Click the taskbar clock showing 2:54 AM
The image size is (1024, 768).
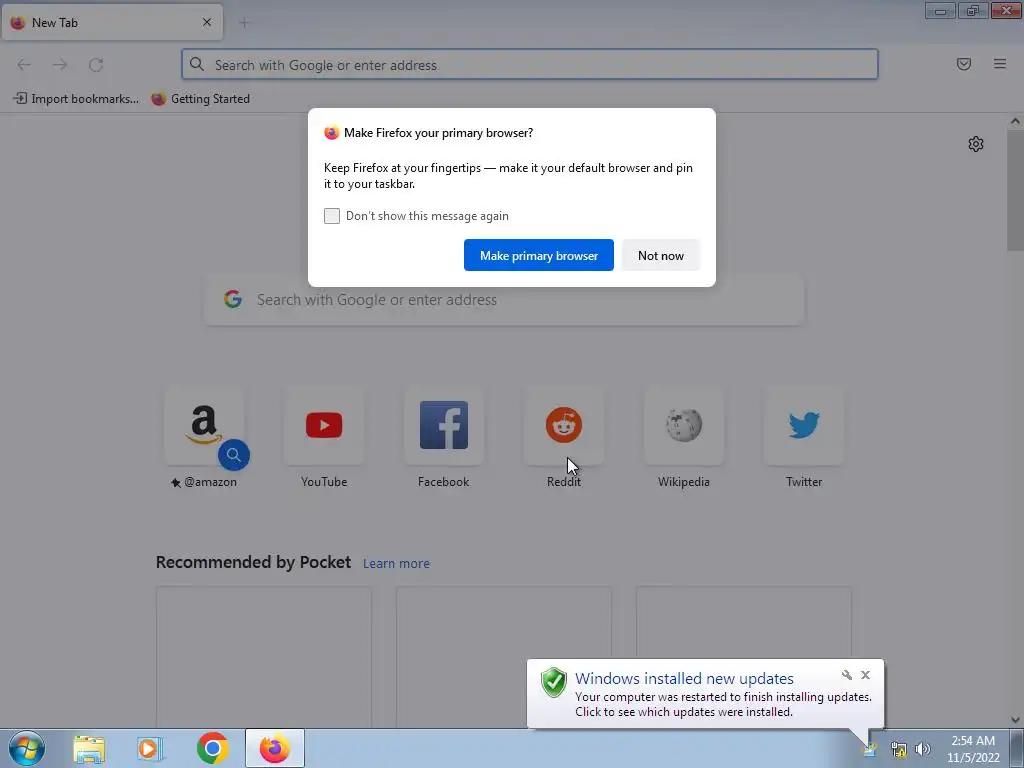[x=973, y=749]
